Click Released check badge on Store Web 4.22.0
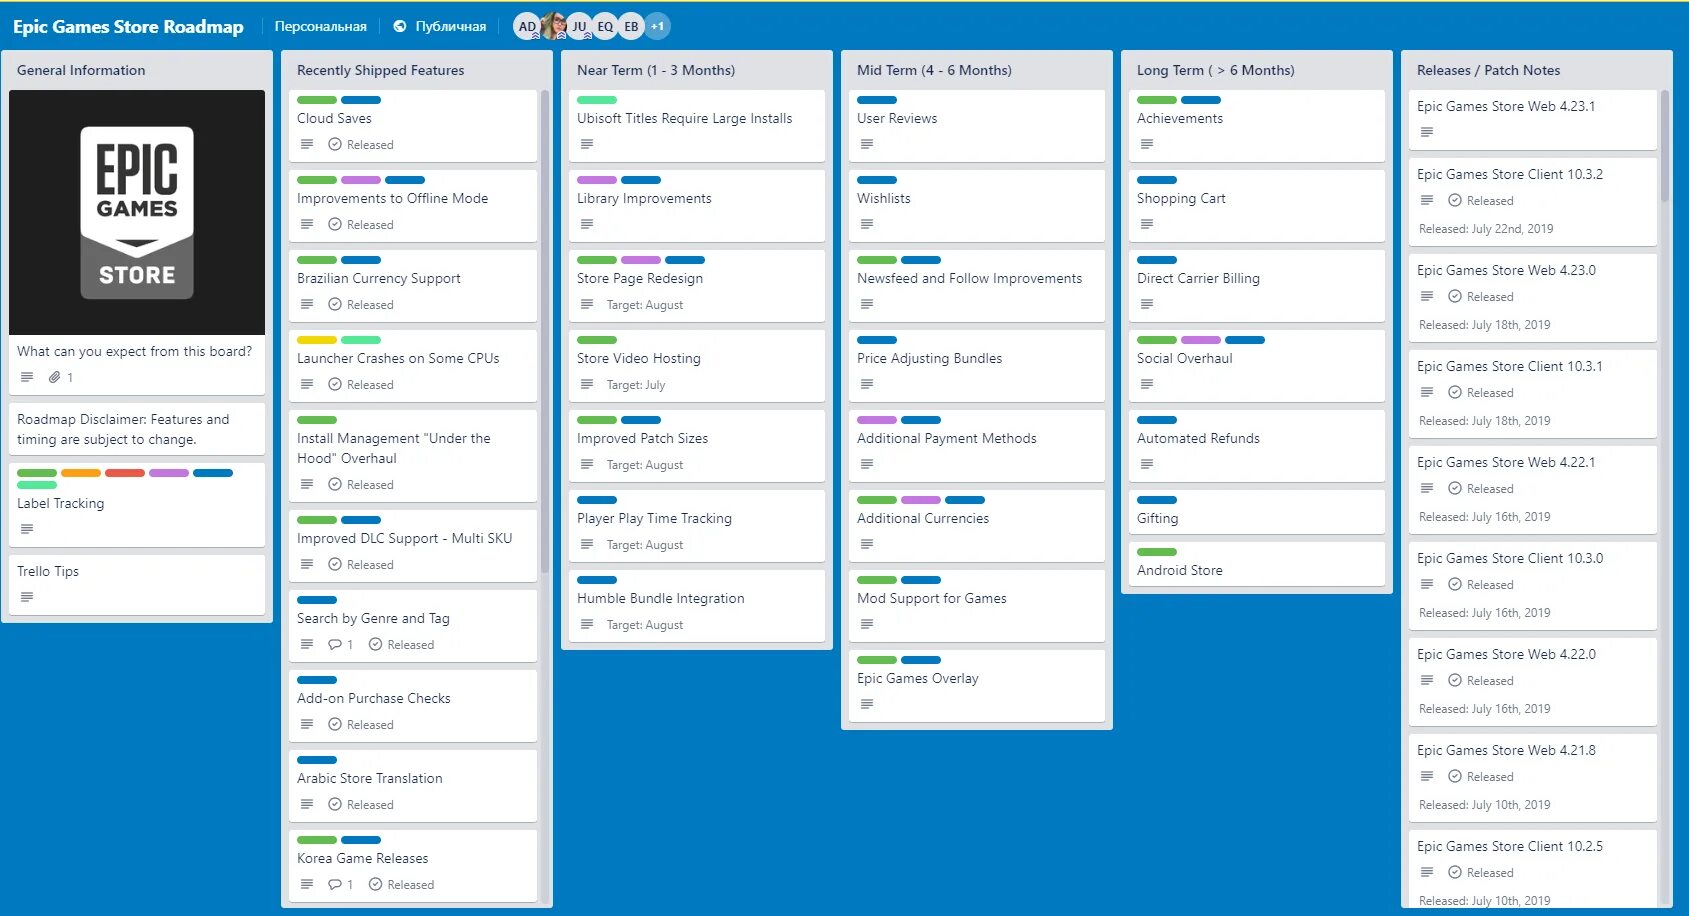This screenshot has width=1689, height=916. [1481, 681]
